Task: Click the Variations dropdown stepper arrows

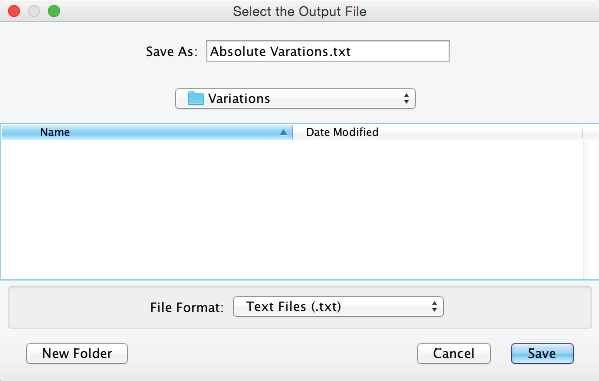Action: coord(406,99)
